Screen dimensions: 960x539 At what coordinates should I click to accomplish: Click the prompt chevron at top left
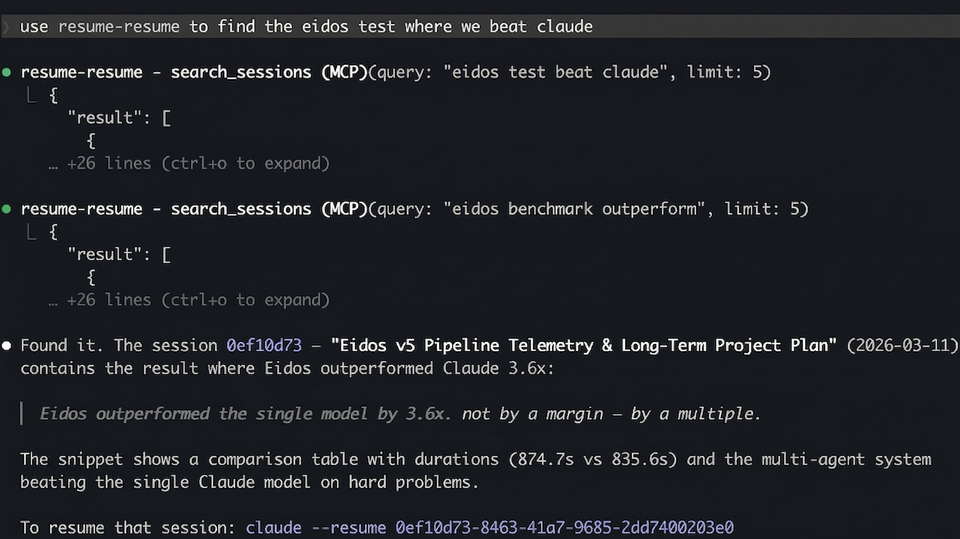8,27
